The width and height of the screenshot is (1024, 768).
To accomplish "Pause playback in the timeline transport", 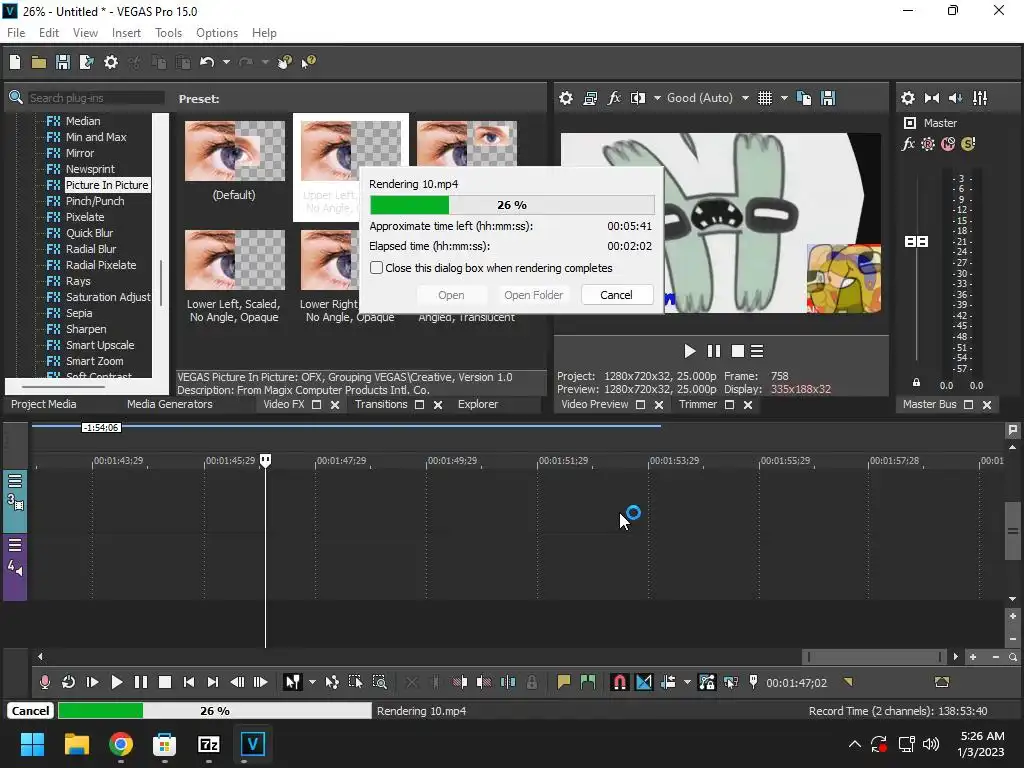I will point(140,682).
